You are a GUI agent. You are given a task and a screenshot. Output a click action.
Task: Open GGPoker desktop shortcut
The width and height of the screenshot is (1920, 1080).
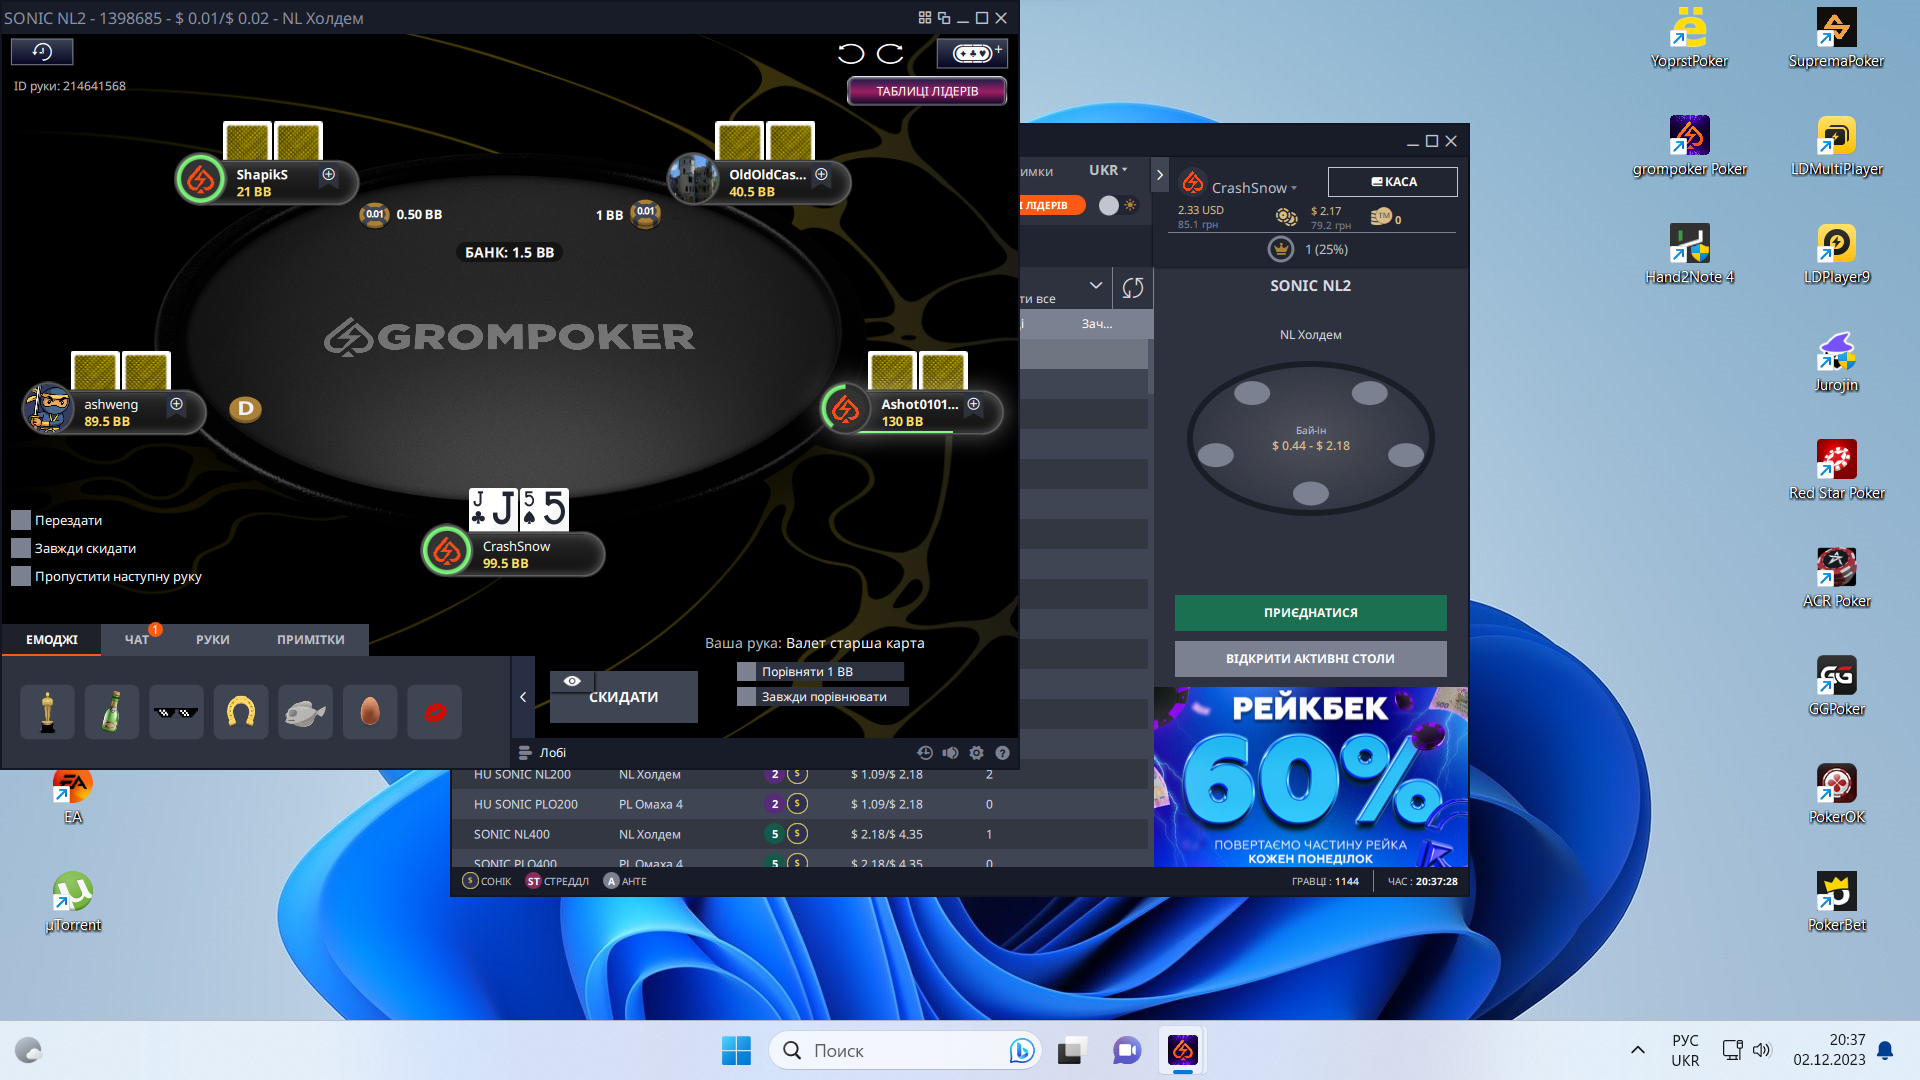pos(1836,687)
